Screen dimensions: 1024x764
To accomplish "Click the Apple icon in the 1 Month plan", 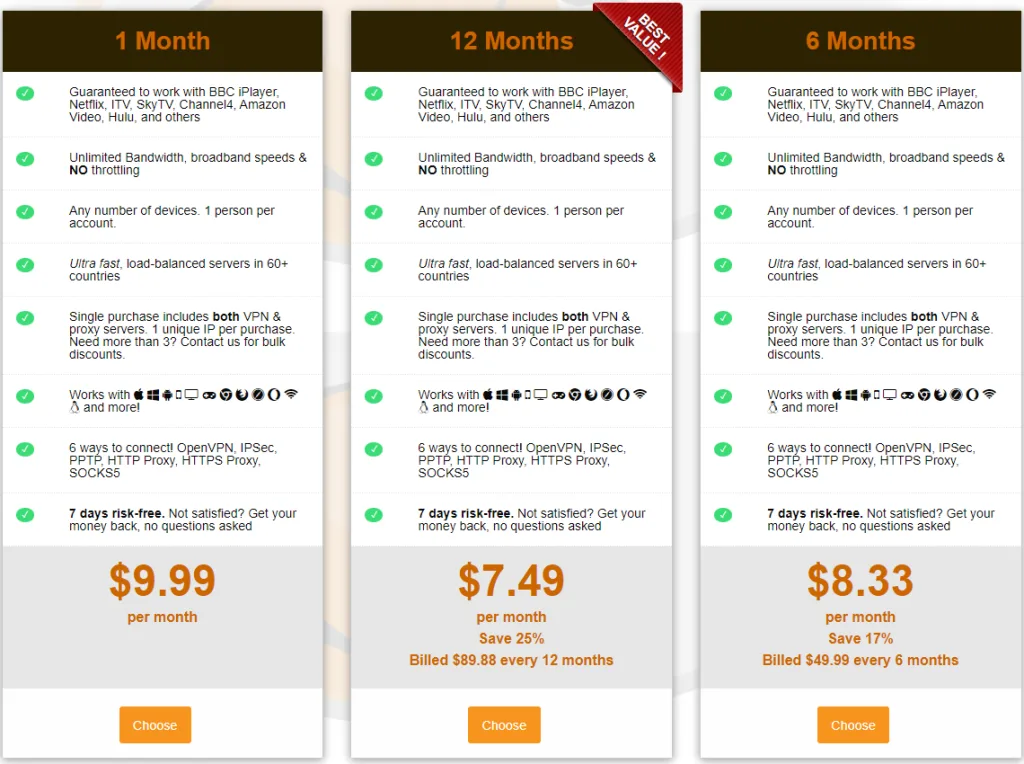I will click(138, 395).
